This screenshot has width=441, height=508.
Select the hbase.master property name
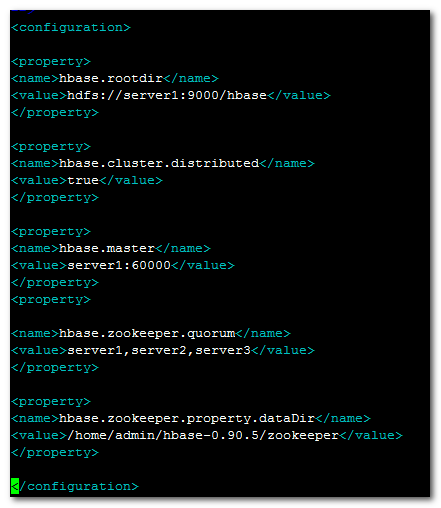click(x=107, y=248)
